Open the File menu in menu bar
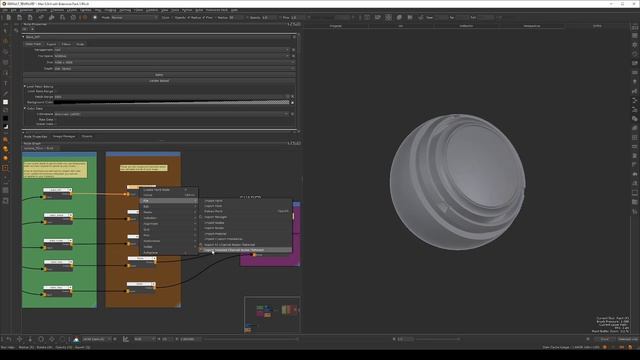This screenshot has width=640, height=360. tap(5, 10)
